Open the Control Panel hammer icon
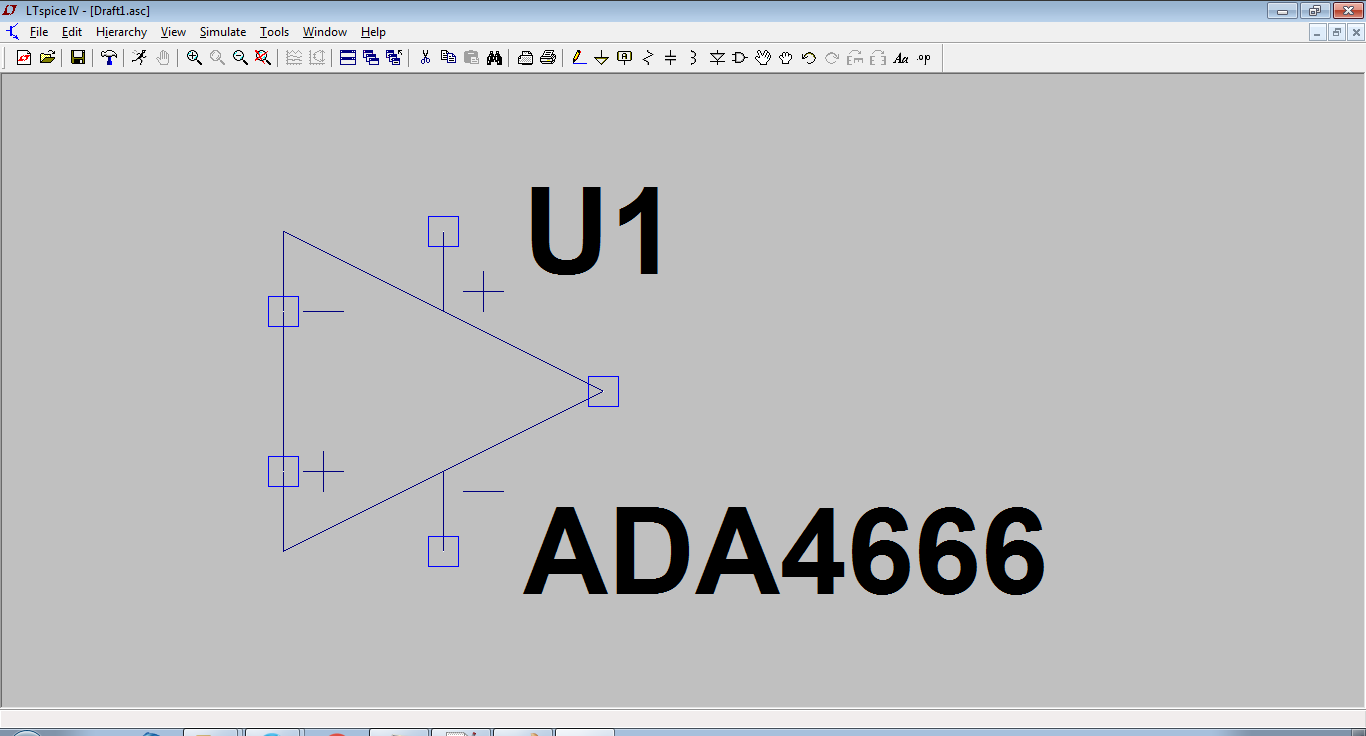 pos(109,58)
